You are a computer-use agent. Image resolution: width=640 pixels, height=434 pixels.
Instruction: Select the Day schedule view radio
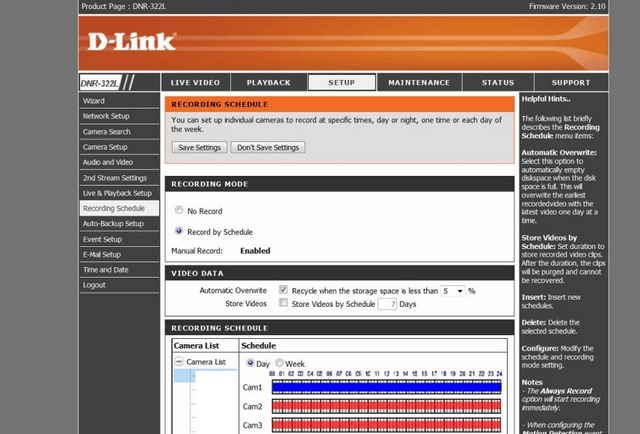point(250,363)
